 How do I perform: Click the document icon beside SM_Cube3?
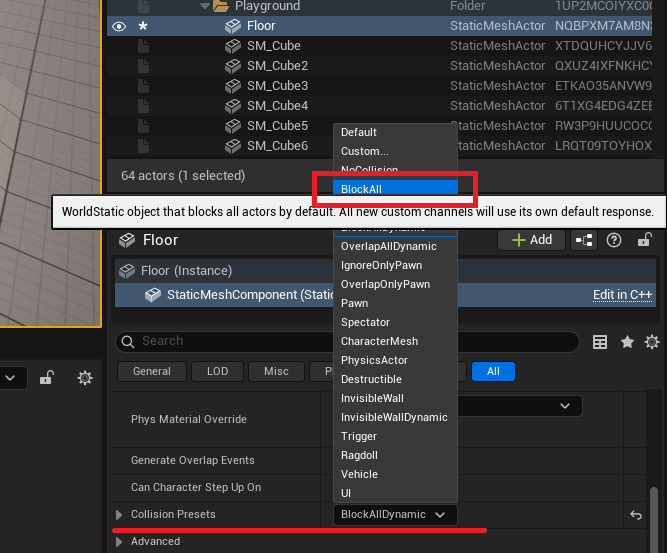(x=143, y=86)
